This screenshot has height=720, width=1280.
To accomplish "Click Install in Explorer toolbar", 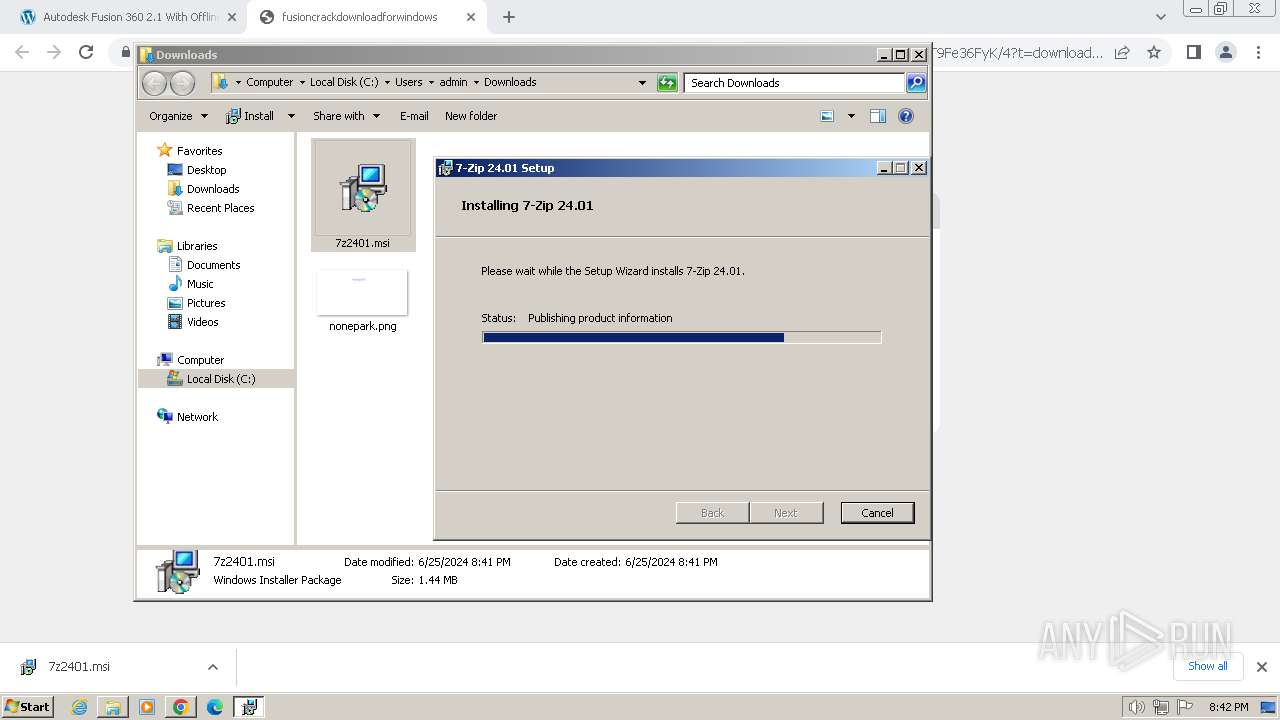I will (x=250, y=116).
